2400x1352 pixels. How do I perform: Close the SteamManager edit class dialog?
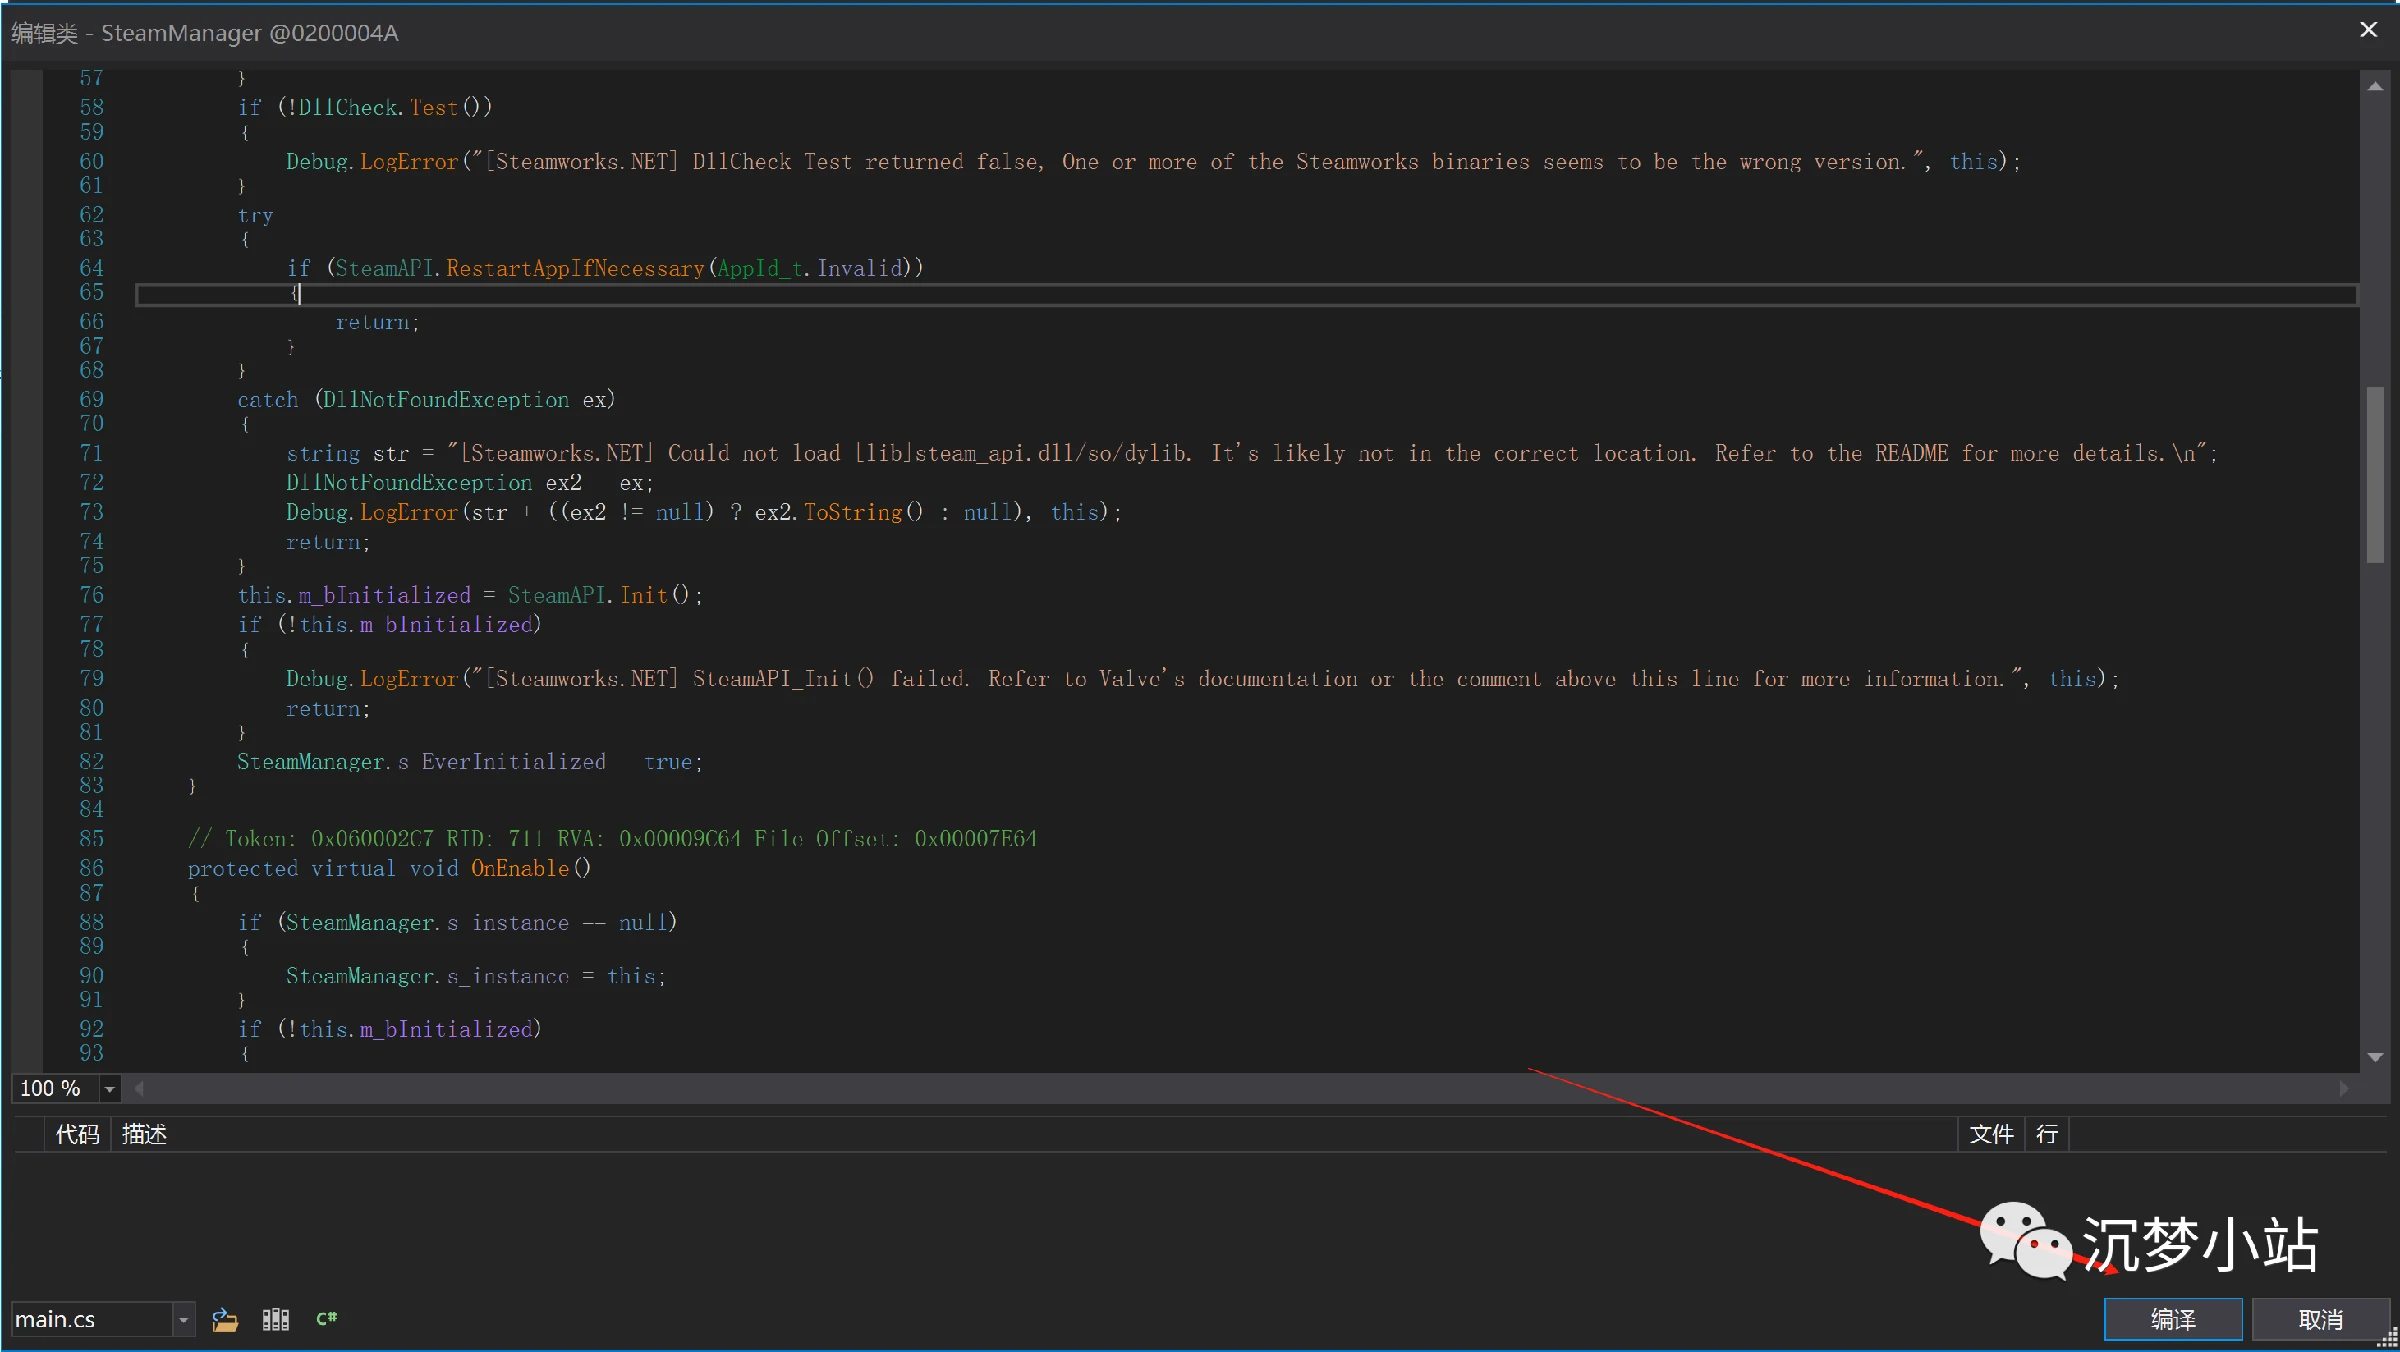(2368, 30)
